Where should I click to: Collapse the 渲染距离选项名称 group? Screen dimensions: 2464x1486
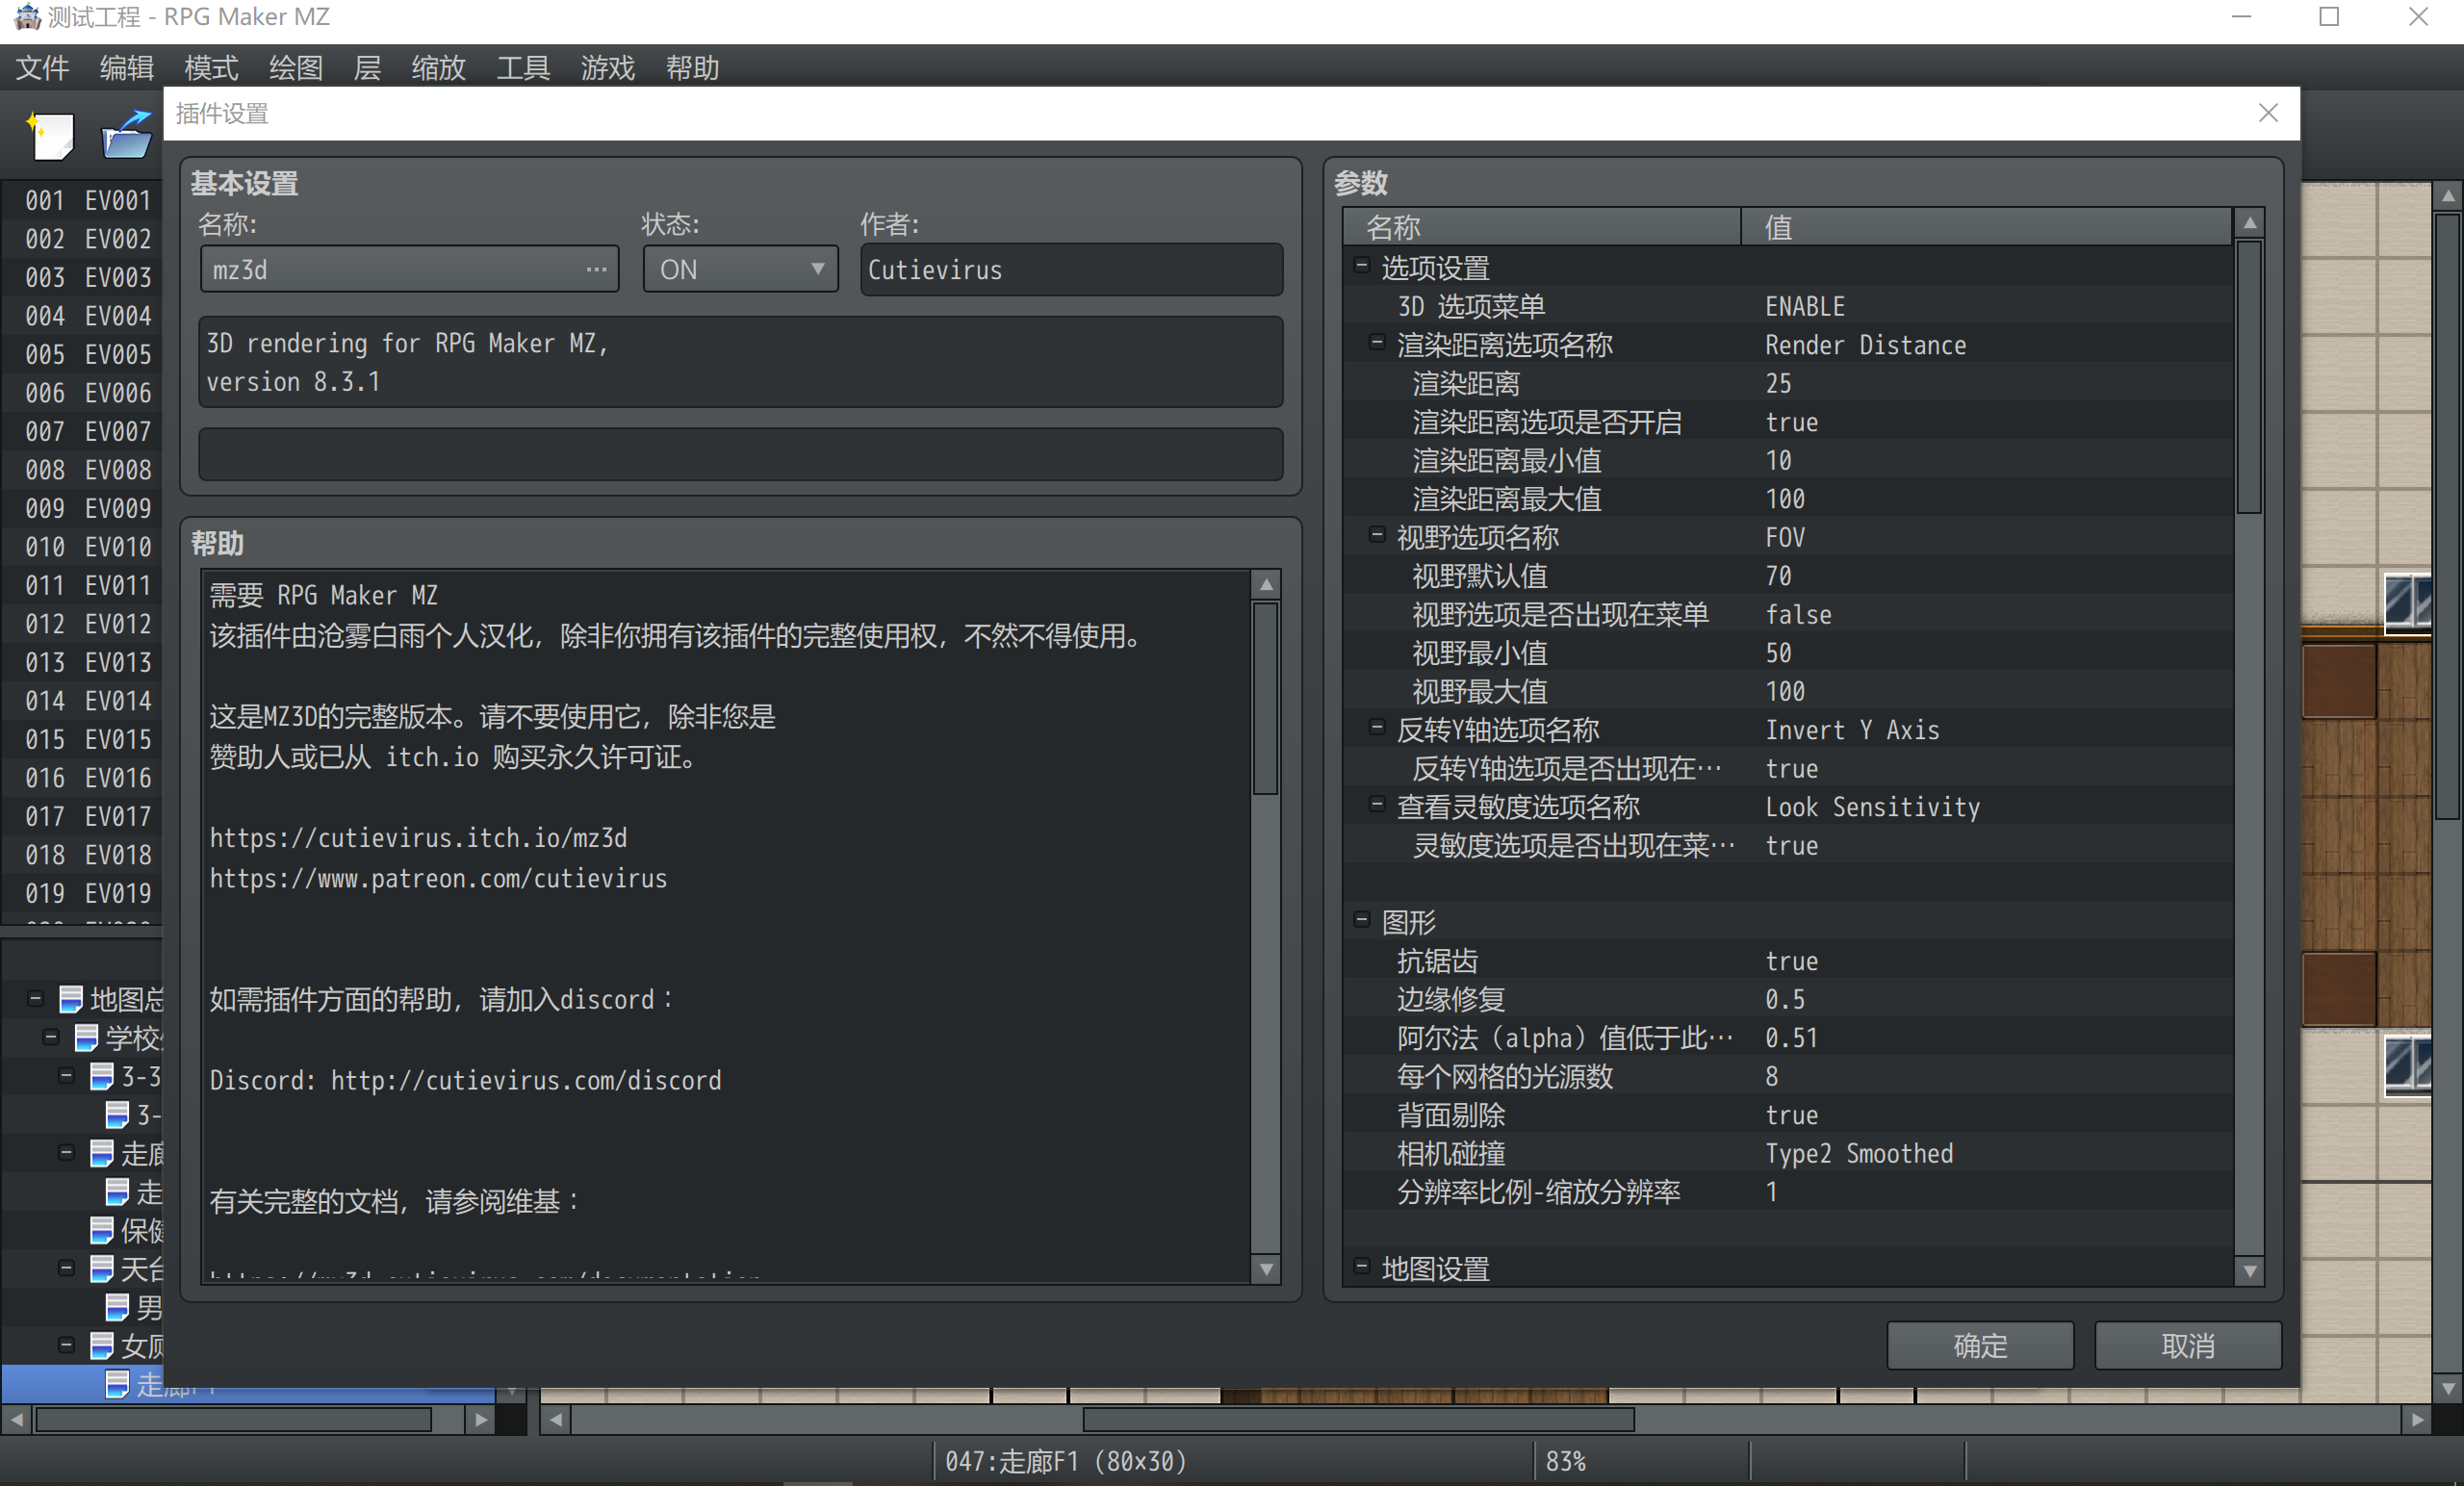[x=1376, y=343]
